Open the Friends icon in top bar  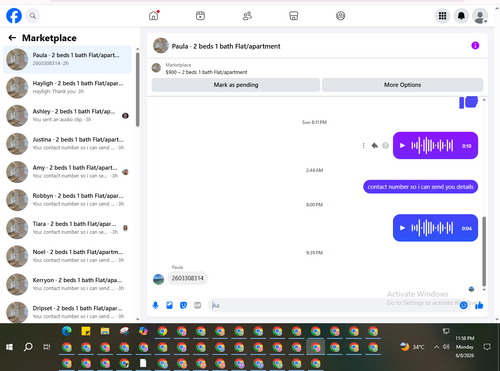(247, 16)
